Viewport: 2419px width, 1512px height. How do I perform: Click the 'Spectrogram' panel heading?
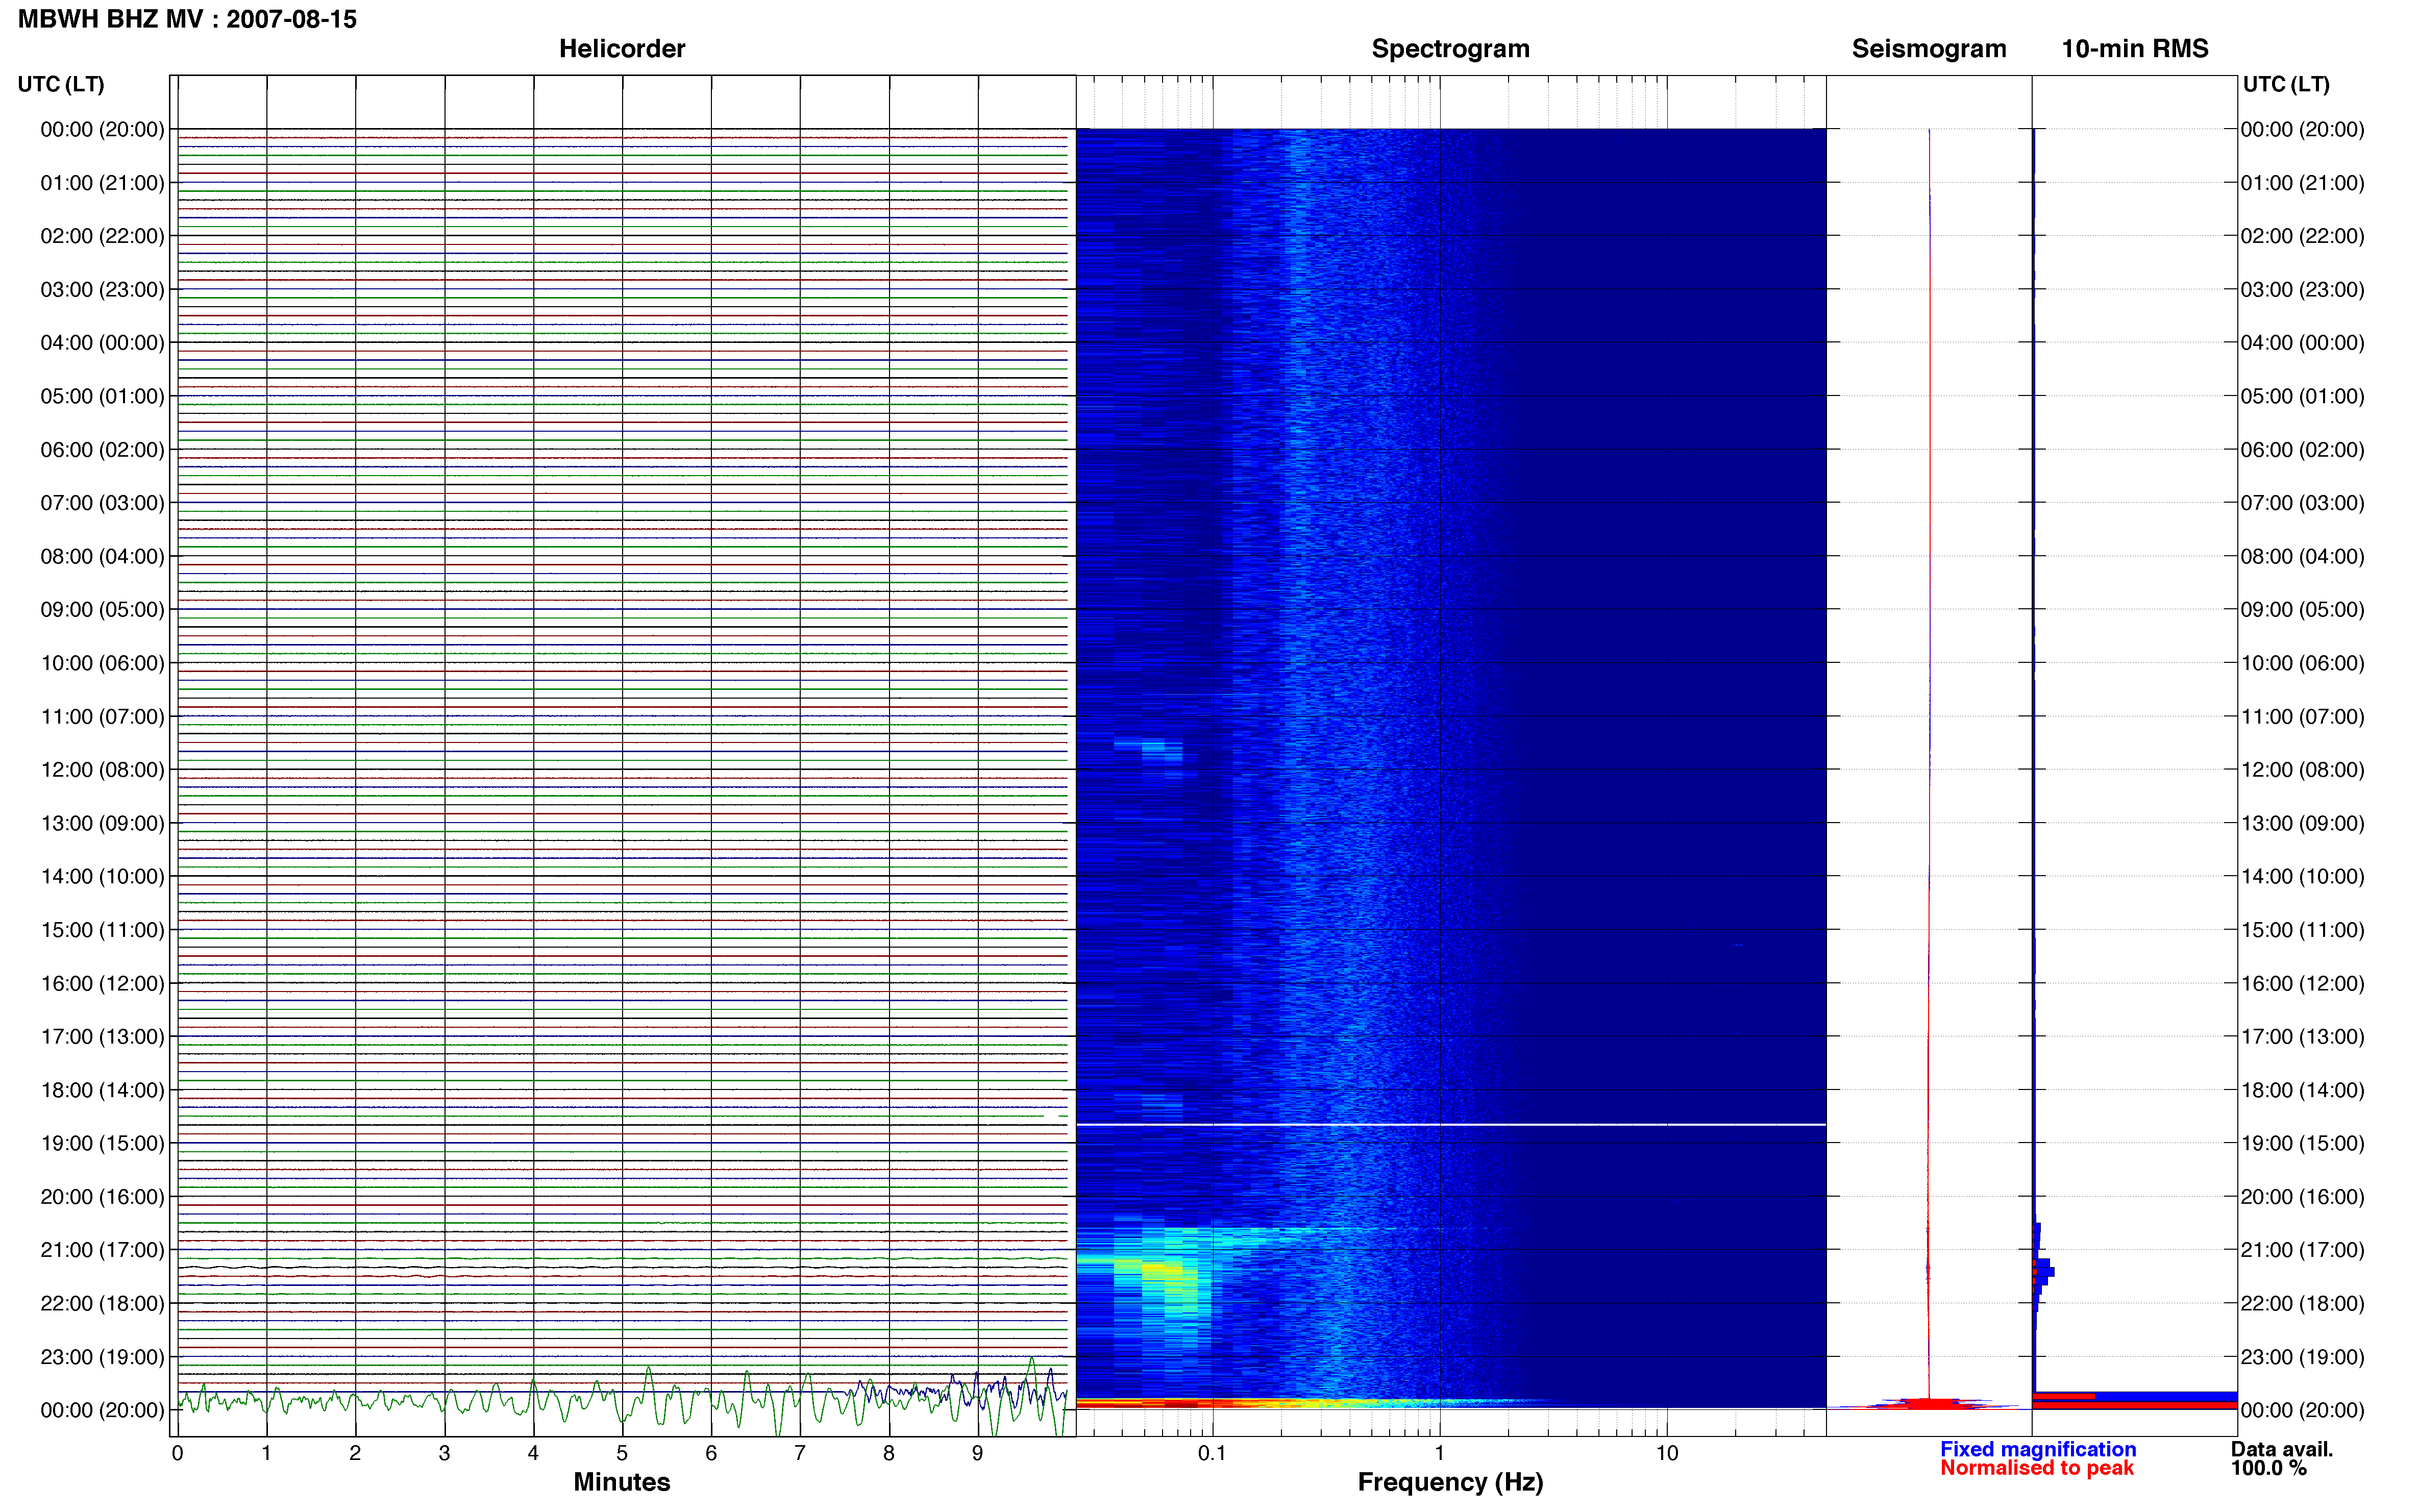click(x=1450, y=48)
